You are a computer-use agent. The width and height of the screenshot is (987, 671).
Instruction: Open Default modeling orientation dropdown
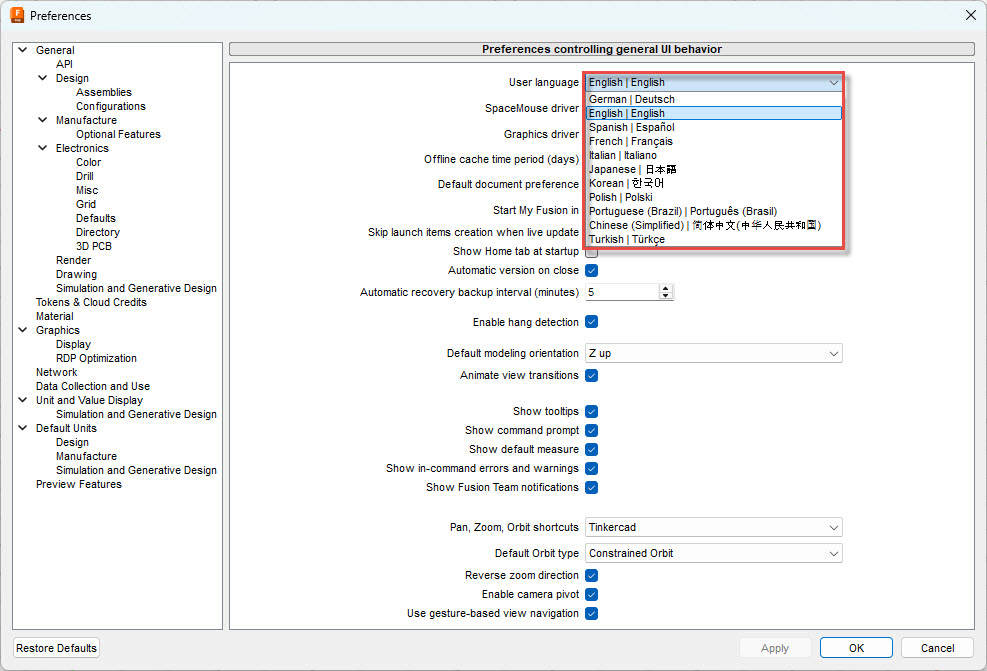714,353
